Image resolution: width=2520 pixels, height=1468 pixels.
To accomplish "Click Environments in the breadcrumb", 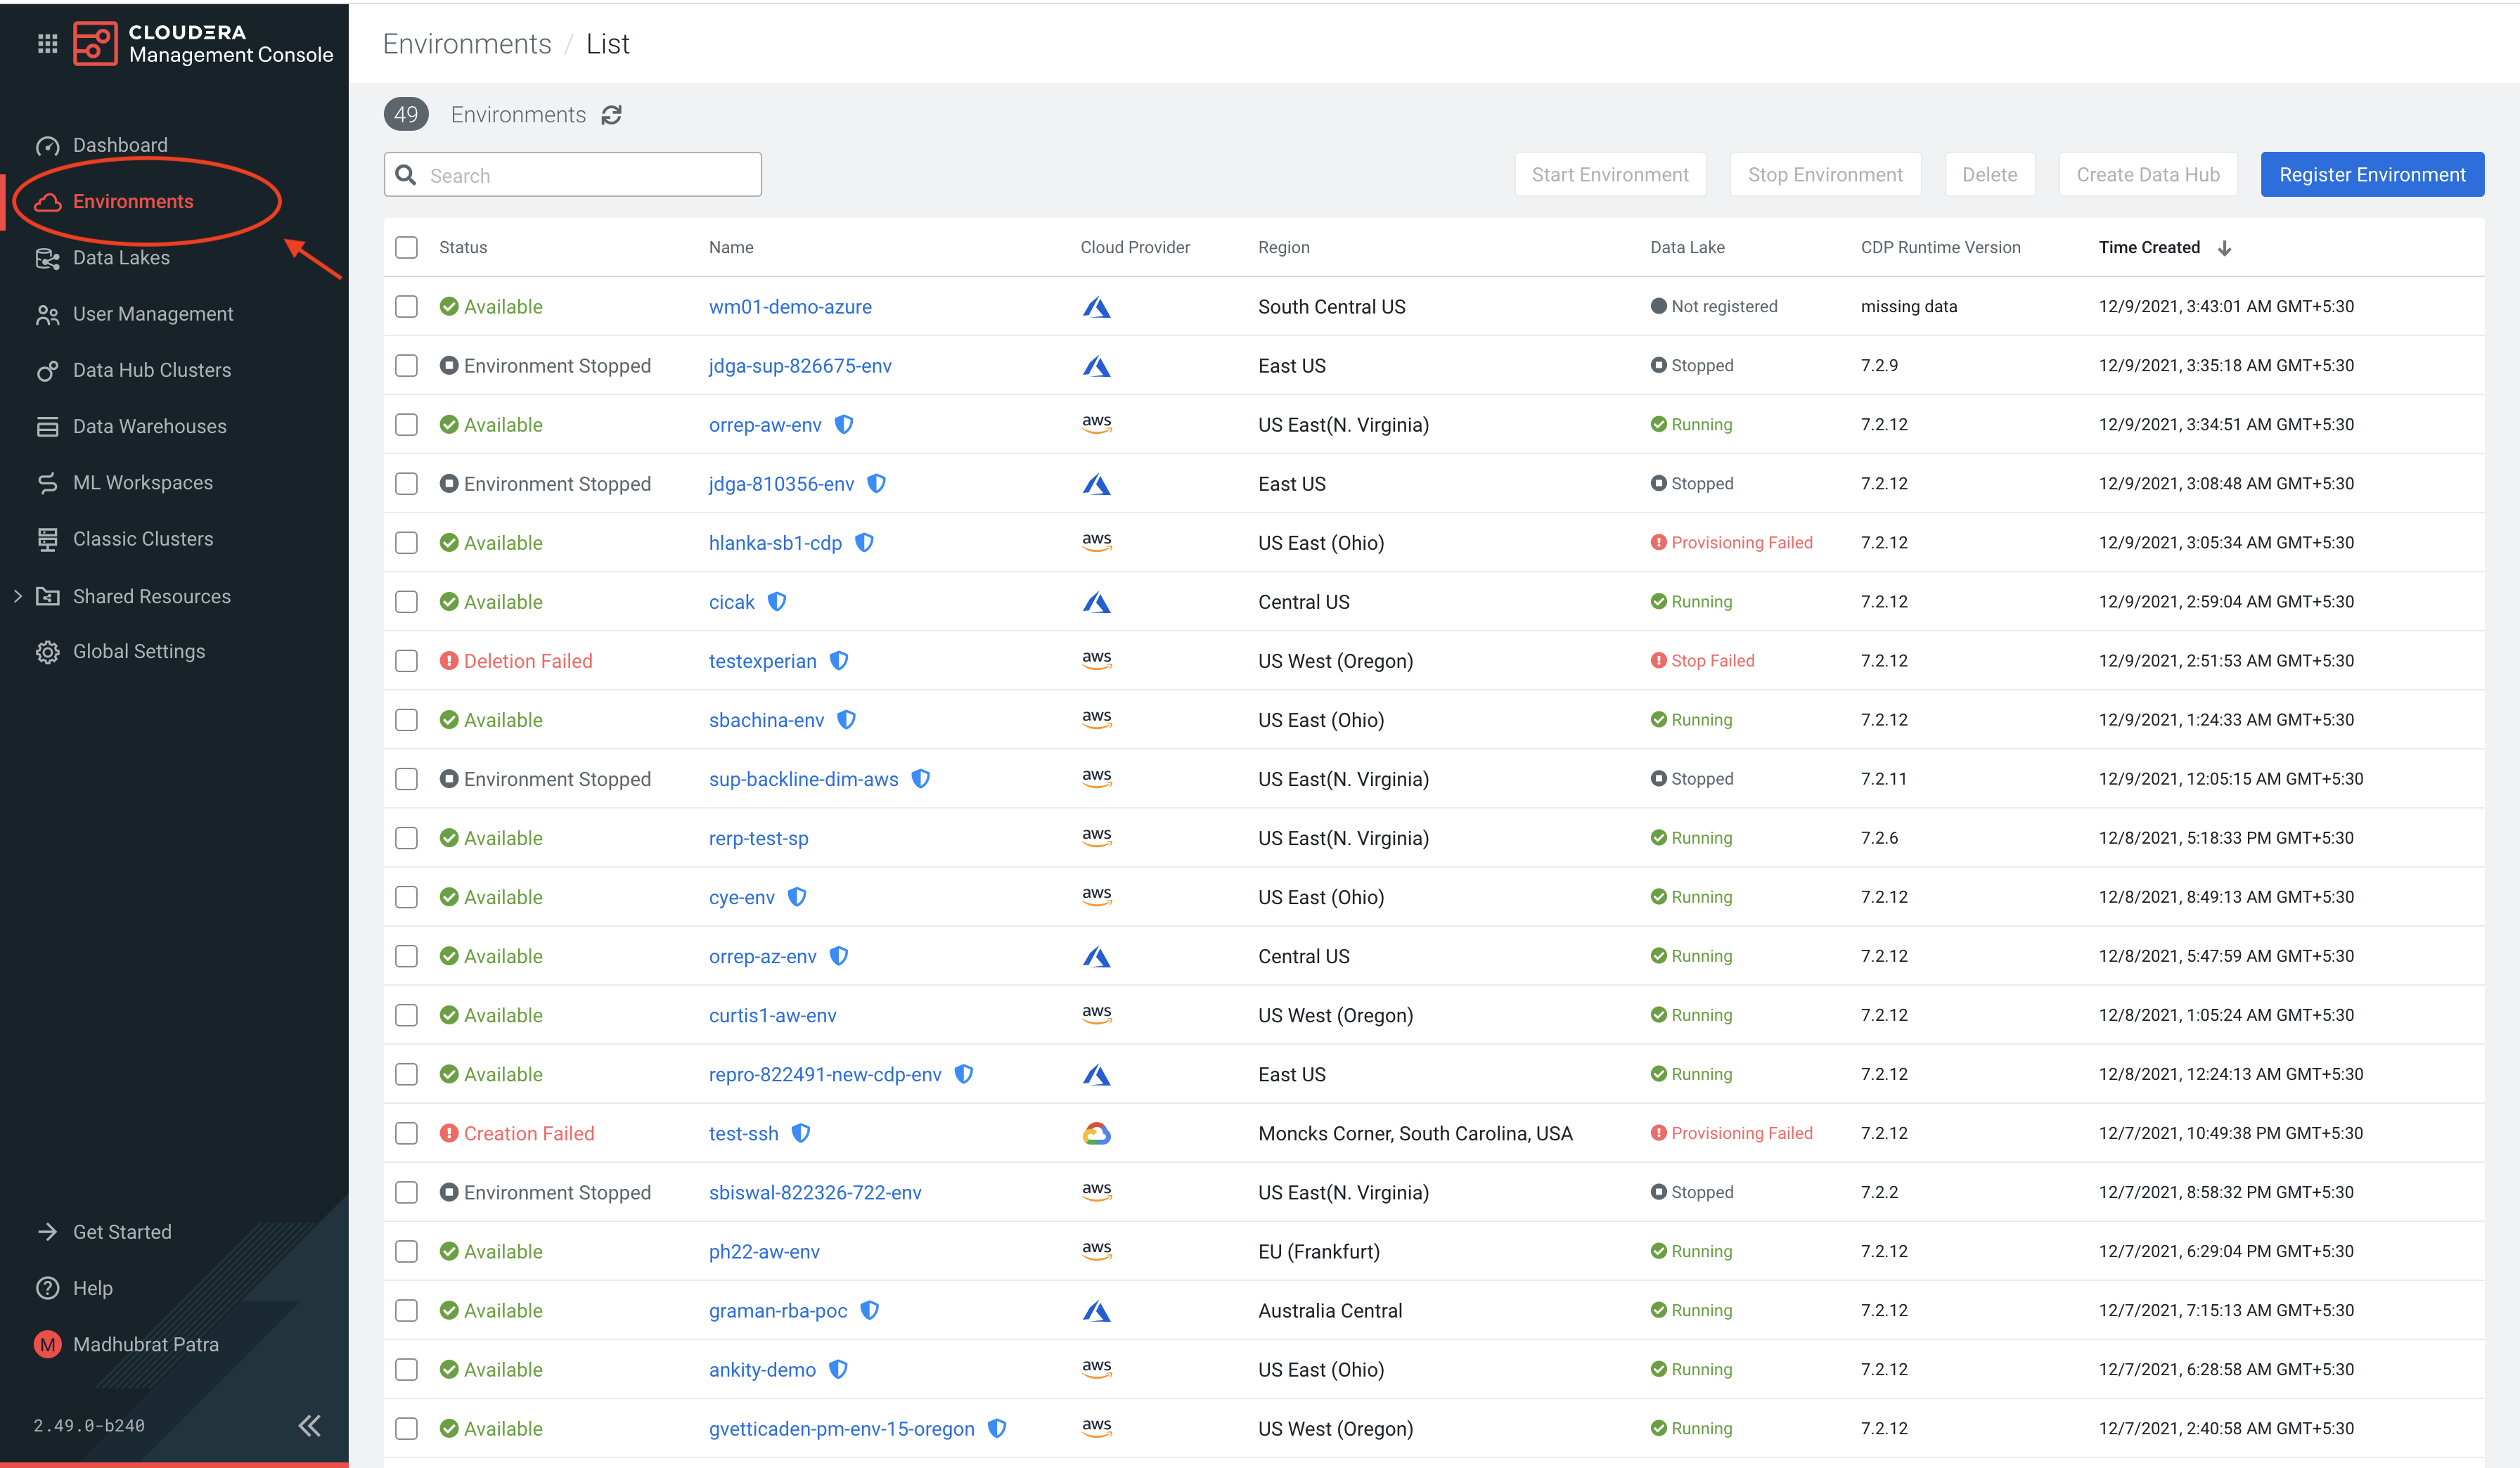I will 467,44.
